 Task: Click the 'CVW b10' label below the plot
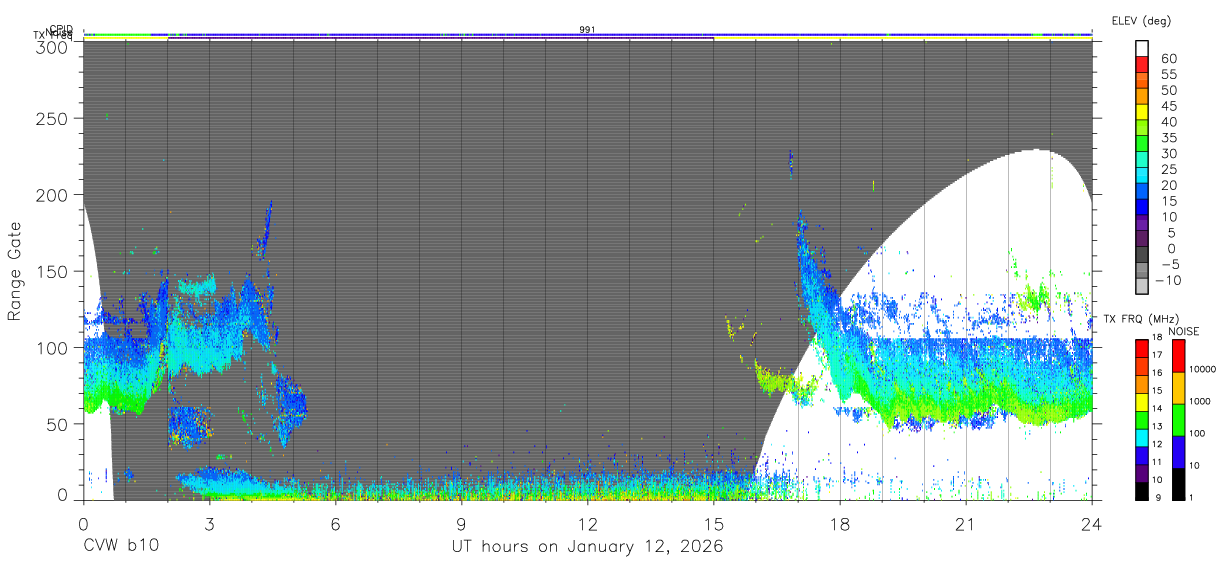(121, 547)
